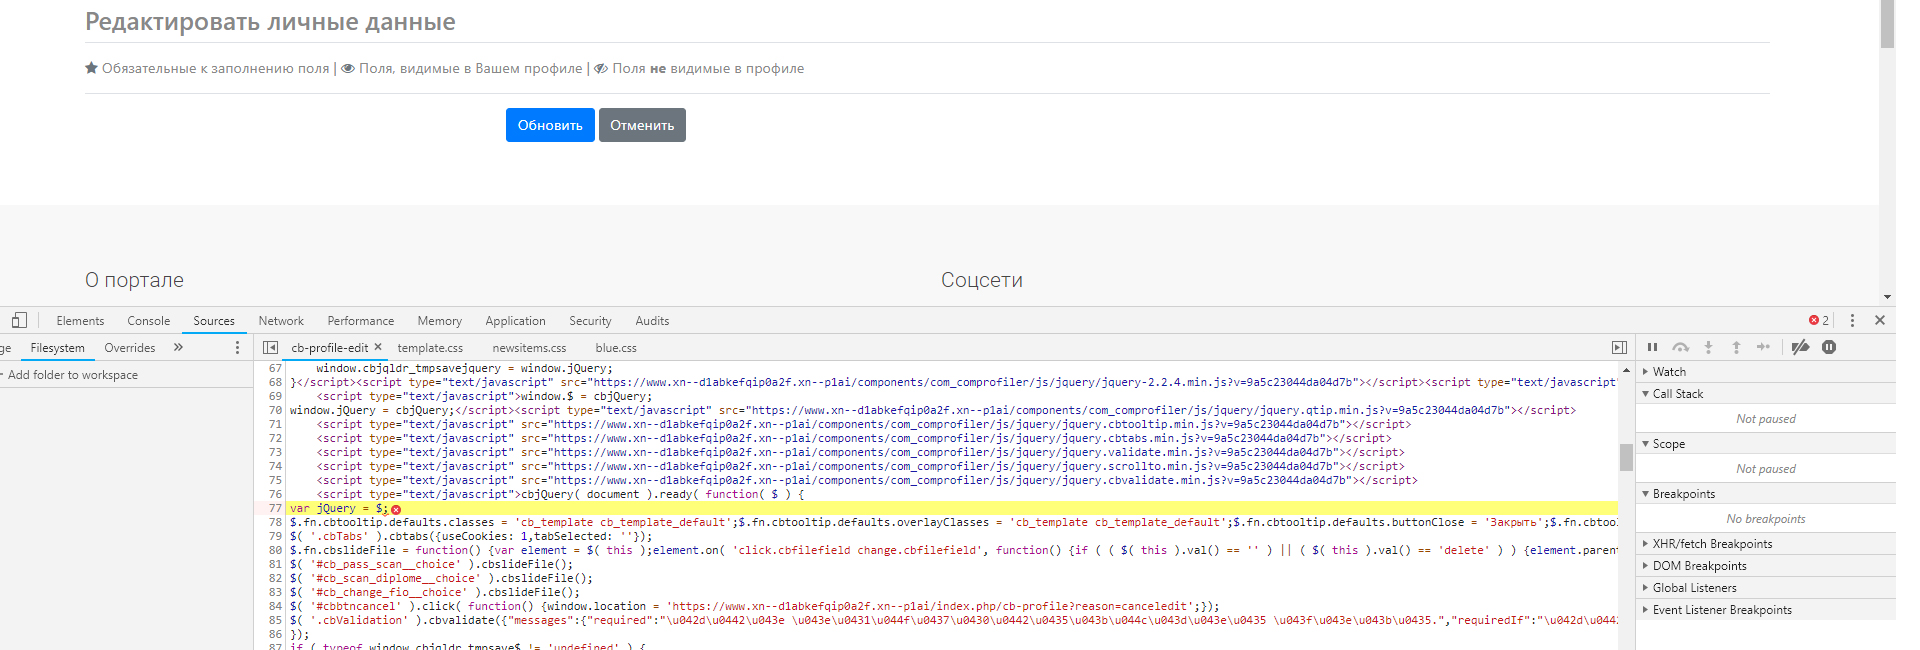The width and height of the screenshot is (1920, 650).
Task: Click the 'Обязательные к заполнению поля' legend text
Action: tap(215, 68)
